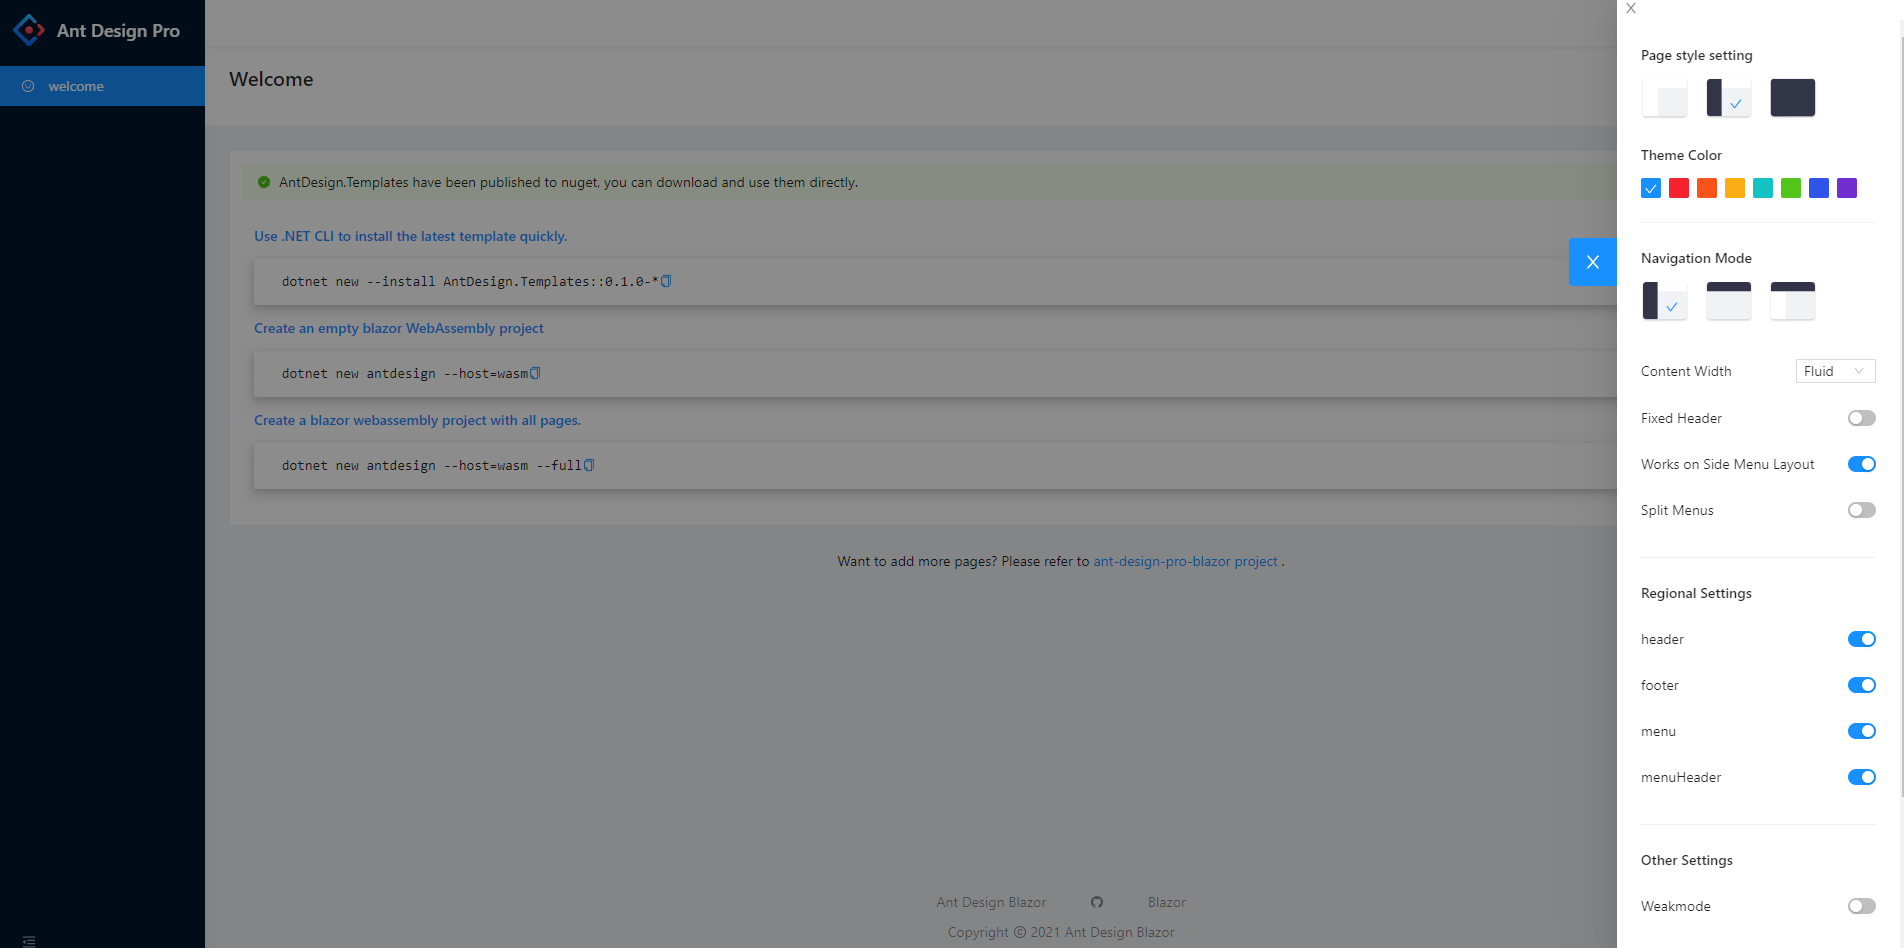This screenshot has height=948, width=1904.
Task: Enable the Fixed Header toggle
Action: (1861, 418)
